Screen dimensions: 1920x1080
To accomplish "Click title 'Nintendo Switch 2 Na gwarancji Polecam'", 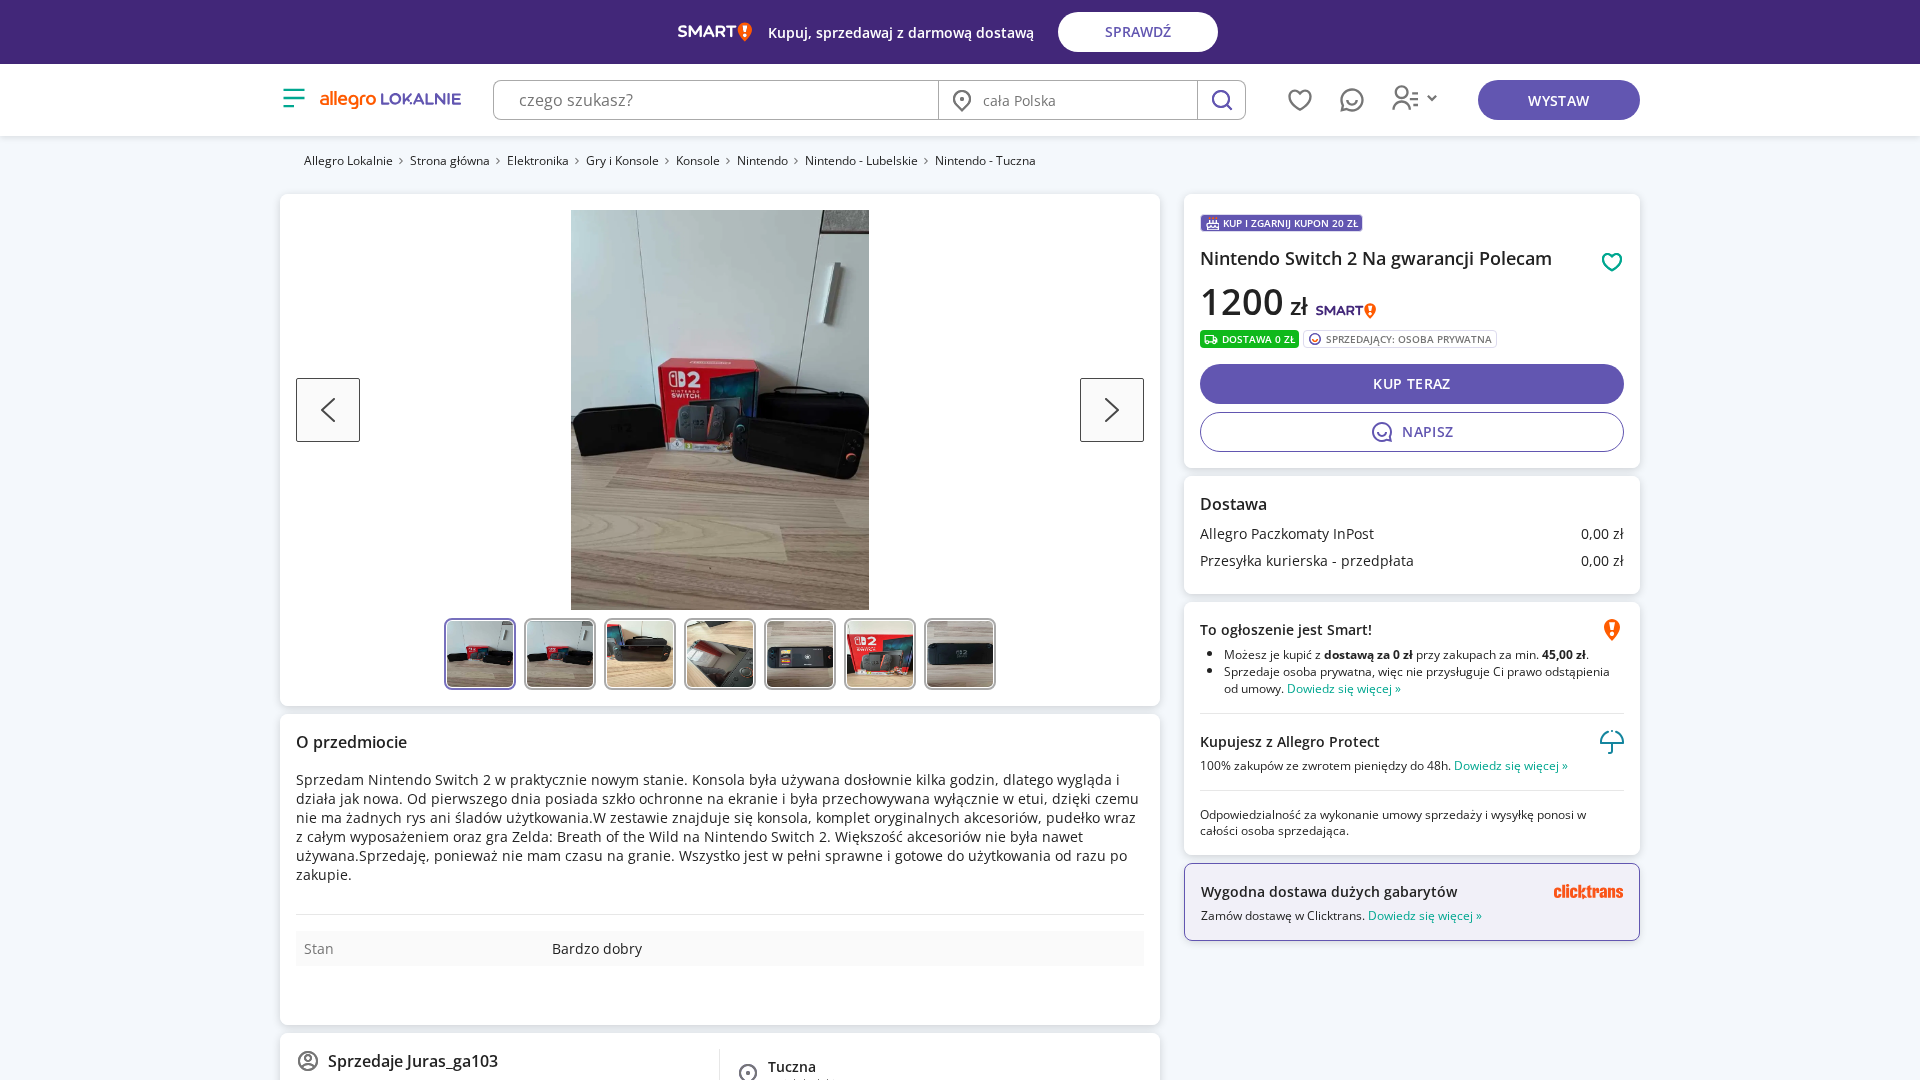I will [x=1375, y=259].
